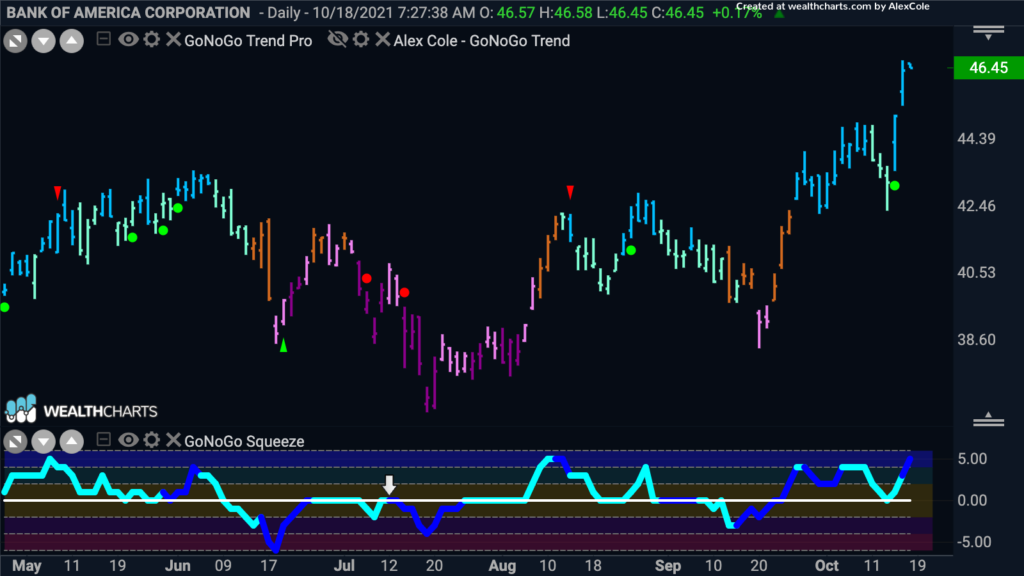1024x576 pixels.
Task: Remove the GoNoGo Trend Pro indicator
Action: (x=172, y=39)
